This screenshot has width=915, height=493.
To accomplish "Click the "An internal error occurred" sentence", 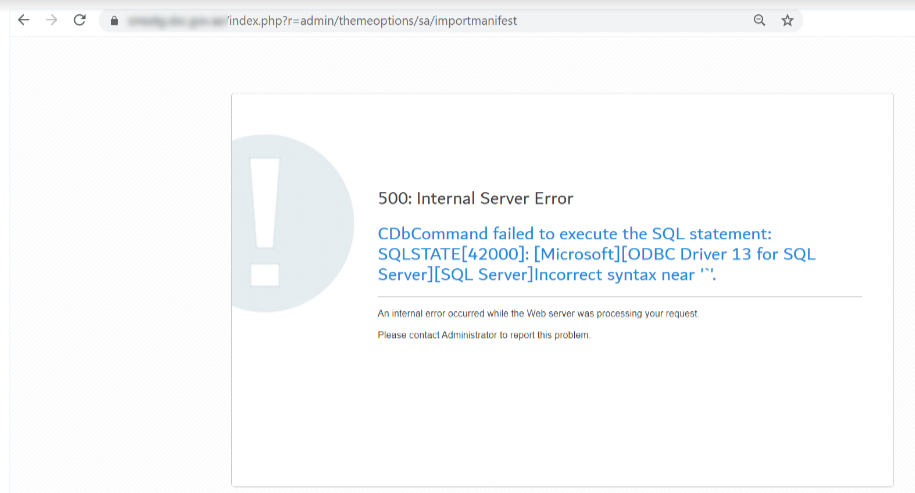I will click(x=538, y=314).
